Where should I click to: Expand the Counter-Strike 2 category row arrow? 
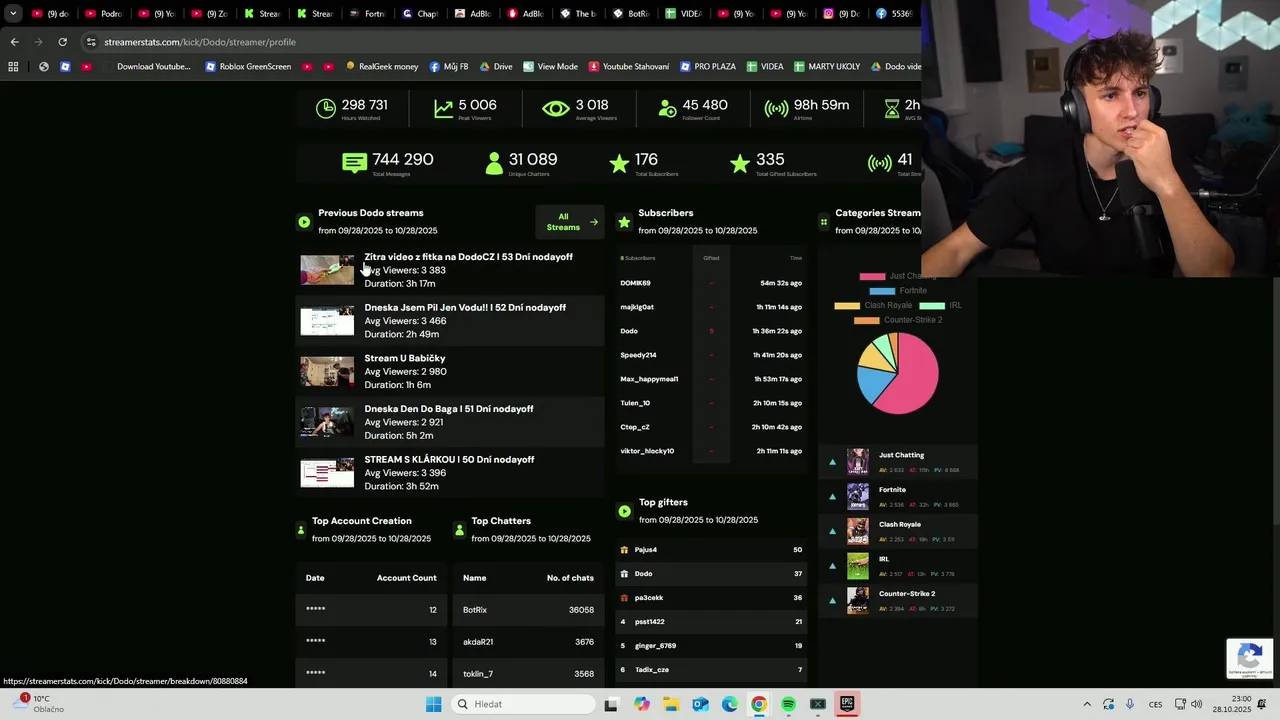pyautogui.click(x=832, y=601)
